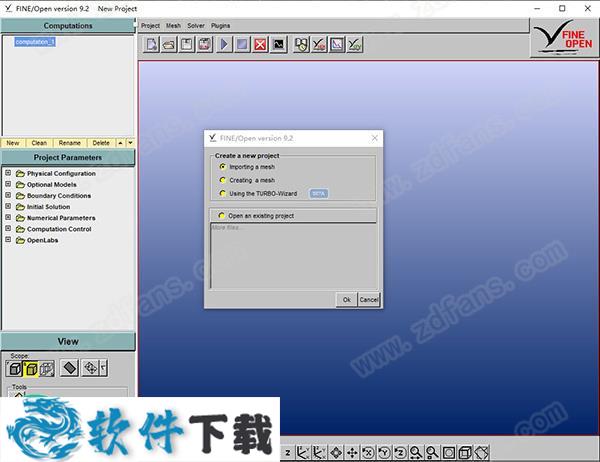The width and height of the screenshot is (600, 462).
Task: Click the yellow highlighted cube Scope icon
Action: (31, 369)
